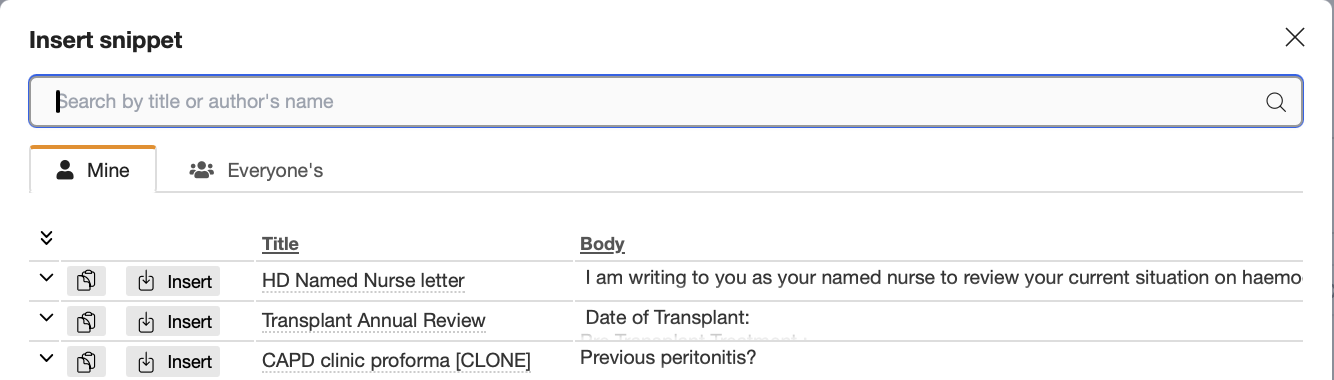Open the Transplant Annual Review title

pos(374,321)
